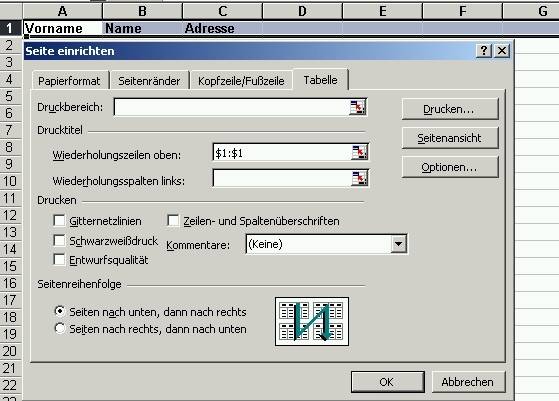
Task: Switch to the Seitenränder tab
Action: [x=149, y=81]
